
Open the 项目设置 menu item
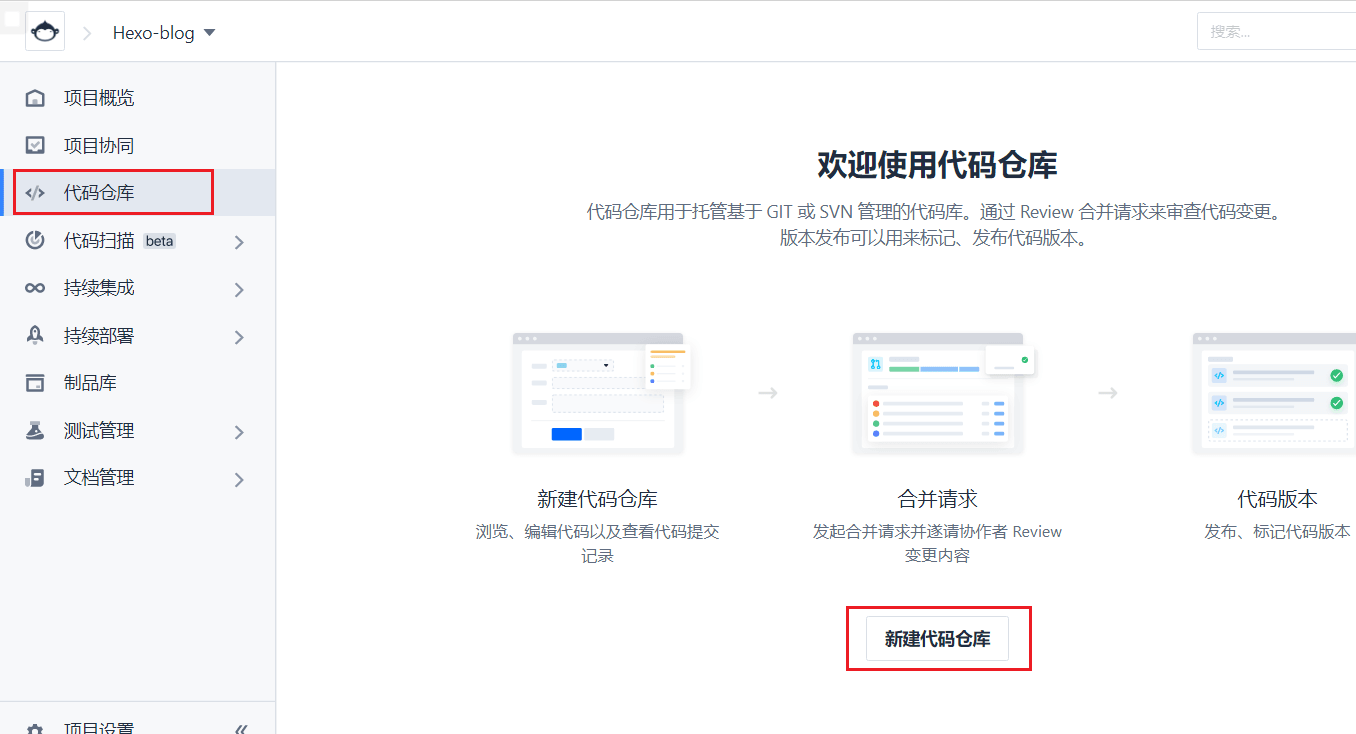tap(99, 728)
